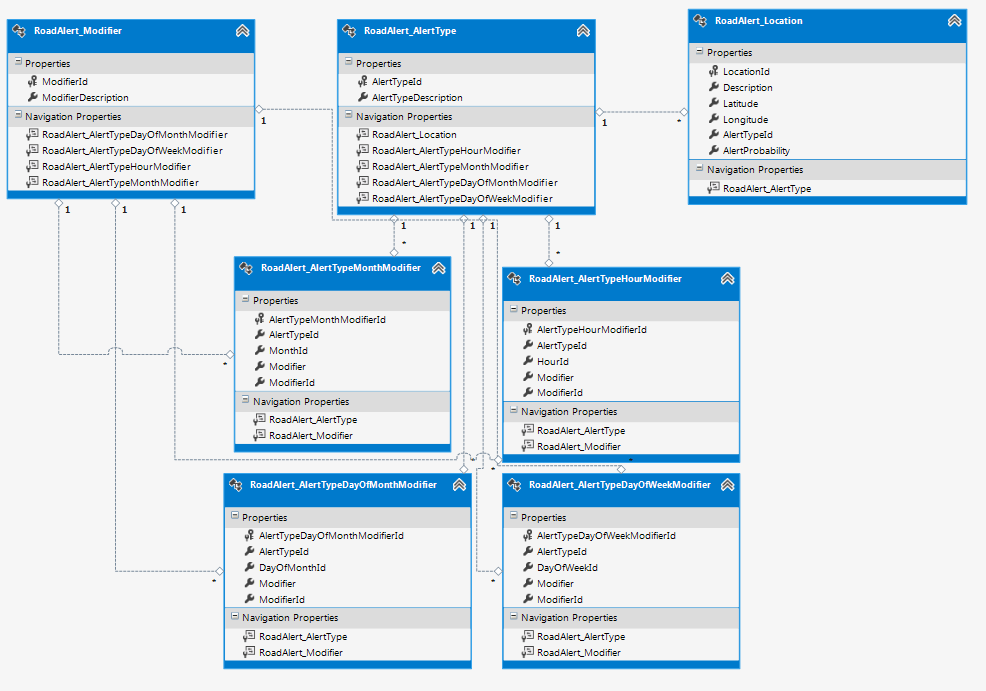Click the RoadAlert_AlertTypeHourModifier entity header icon
This screenshot has width=986, height=691.
pos(516,280)
